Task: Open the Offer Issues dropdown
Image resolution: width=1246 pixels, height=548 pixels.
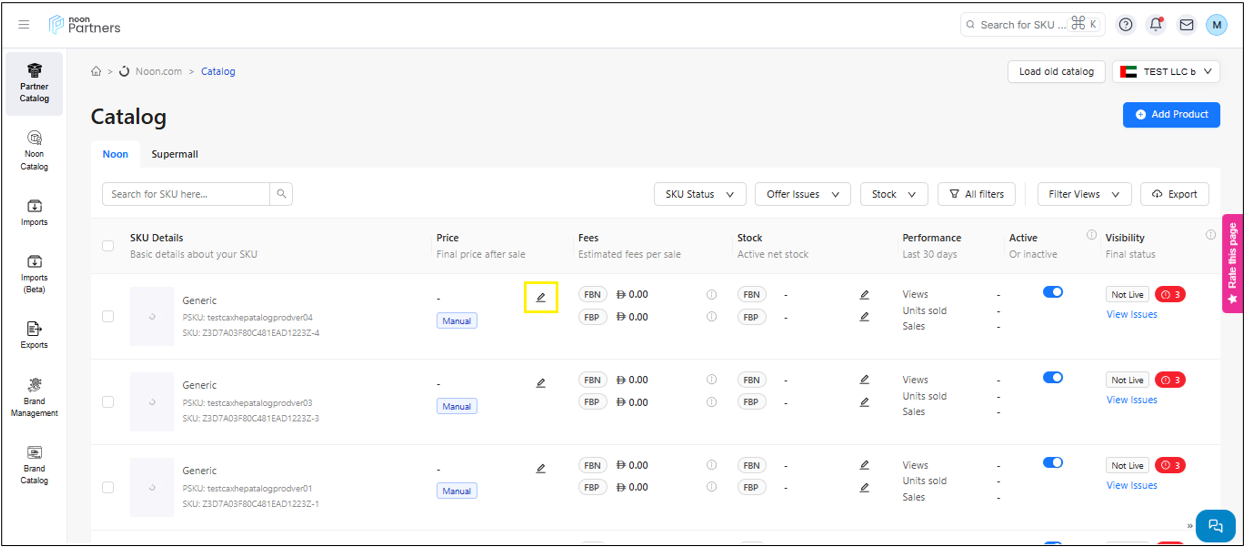Action: (802, 194)
